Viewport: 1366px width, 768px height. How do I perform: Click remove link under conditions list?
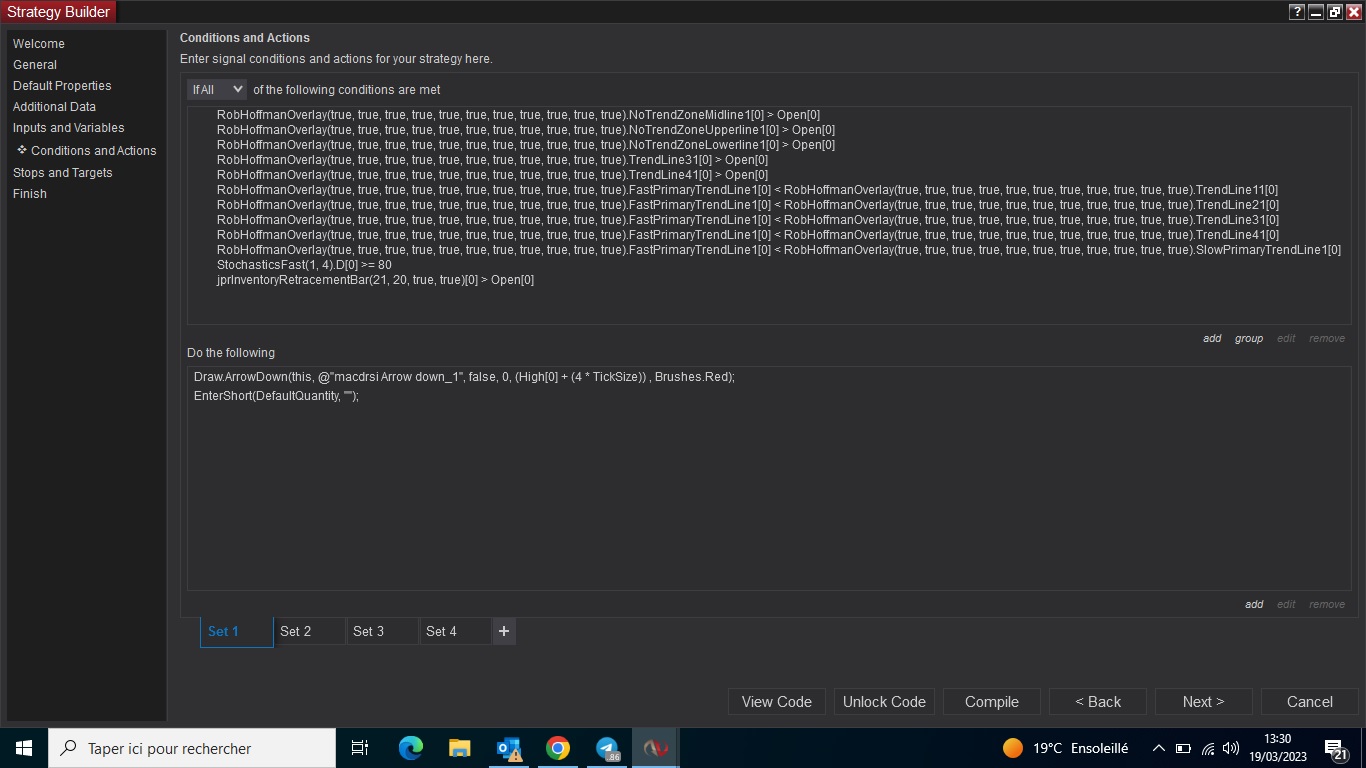[x=1327, y=339]
